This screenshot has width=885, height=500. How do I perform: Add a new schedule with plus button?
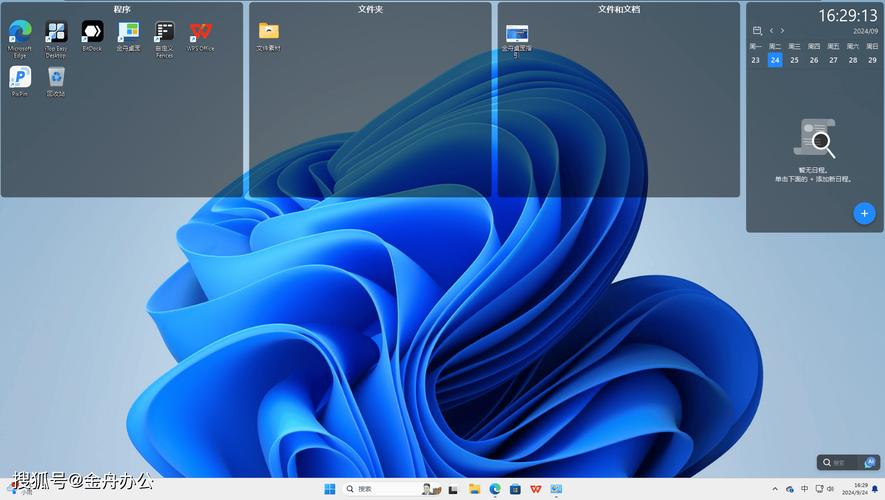click(864, 213)
